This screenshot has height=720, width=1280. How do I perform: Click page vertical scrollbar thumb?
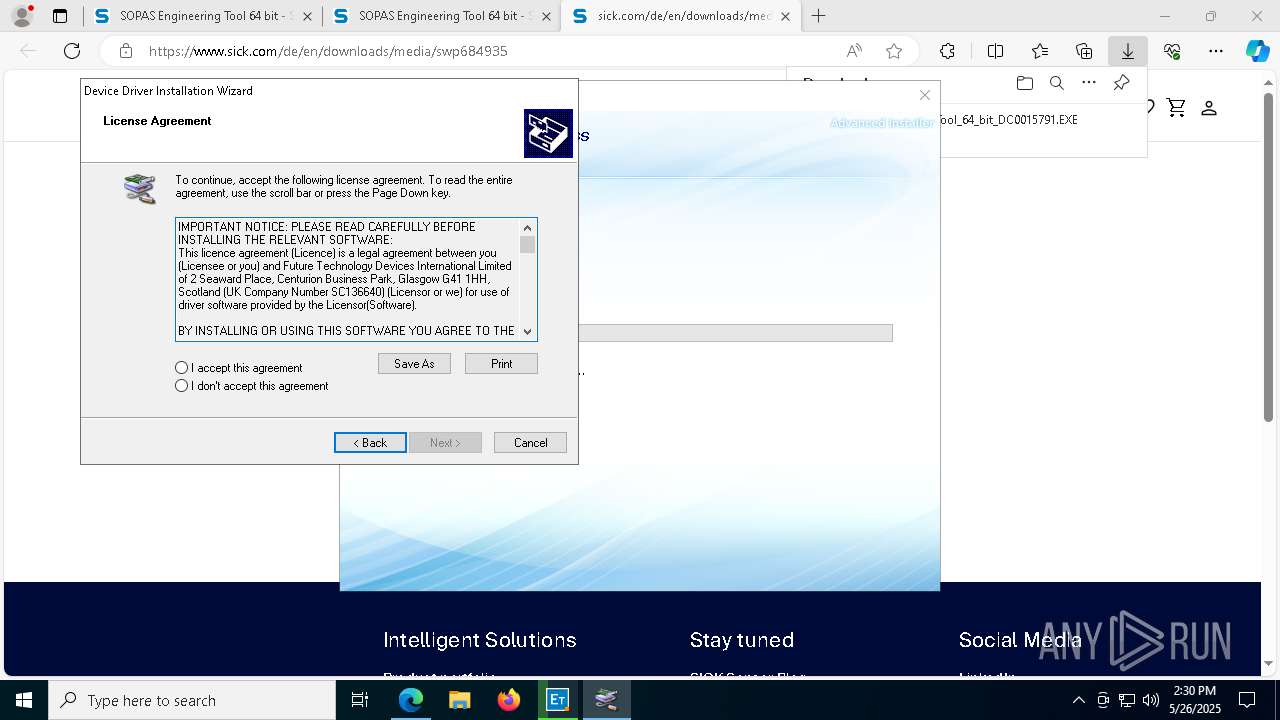point(1269,255)
